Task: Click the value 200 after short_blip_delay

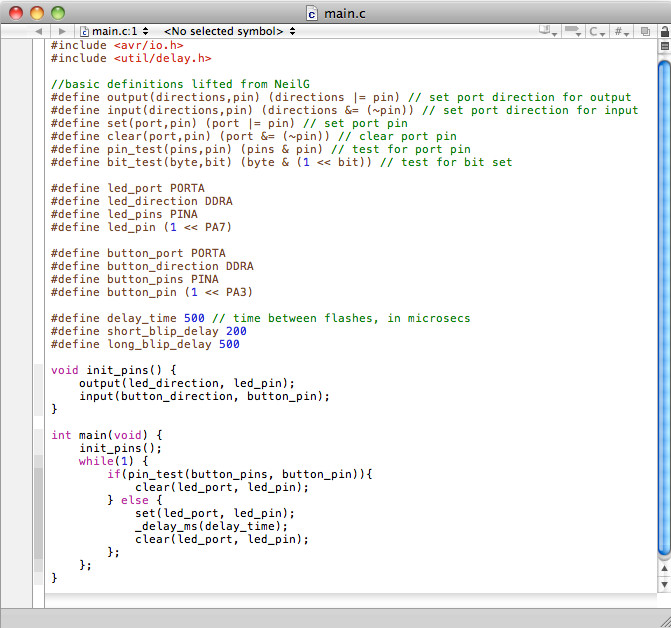Action: 236,331
